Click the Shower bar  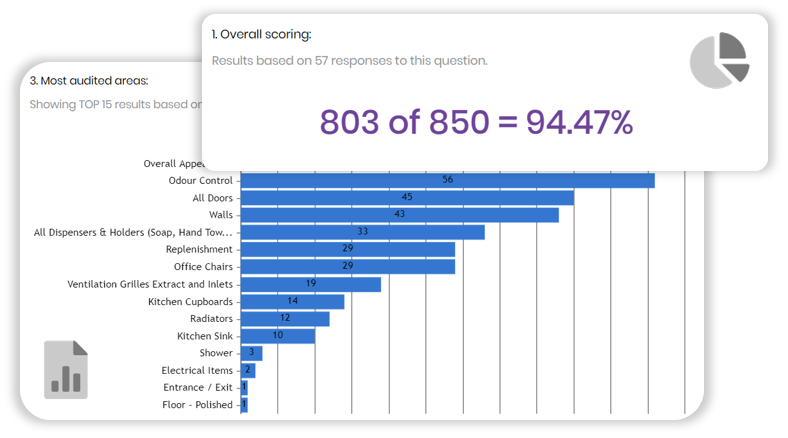[251, 353]
